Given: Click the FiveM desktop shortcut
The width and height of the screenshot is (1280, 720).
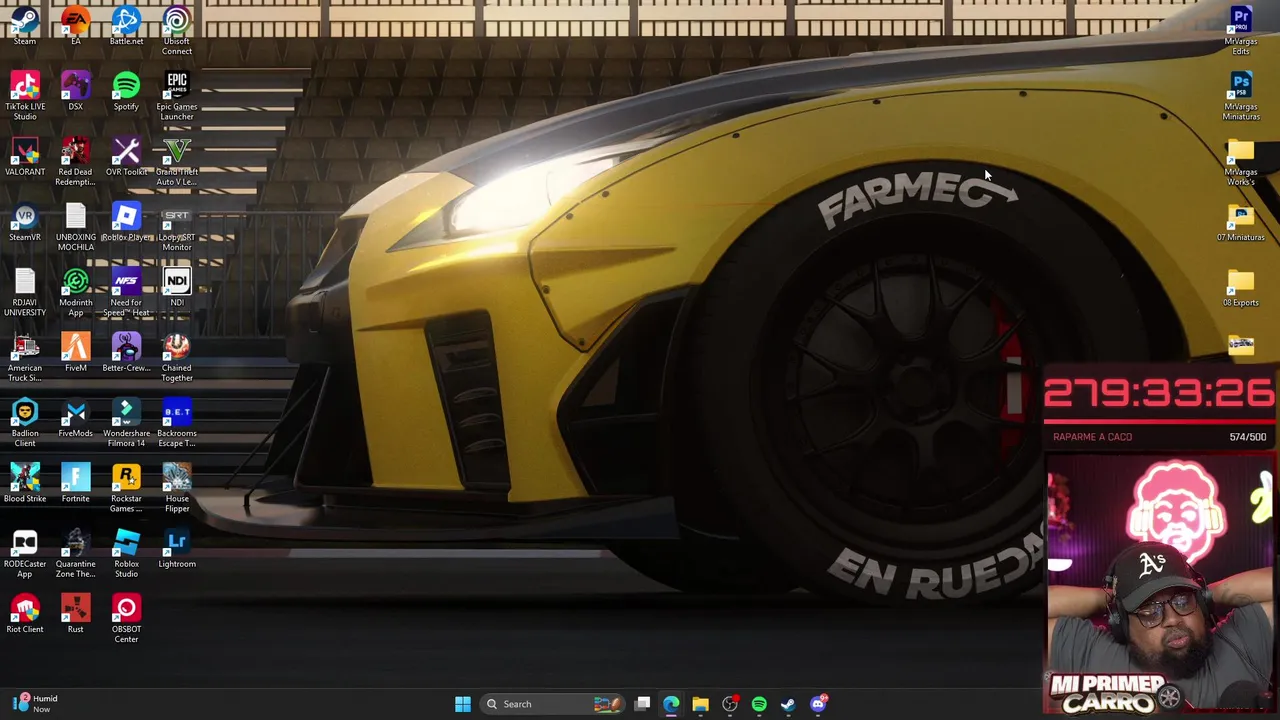Looking at the screenshot, I should [x=75, y=352].
